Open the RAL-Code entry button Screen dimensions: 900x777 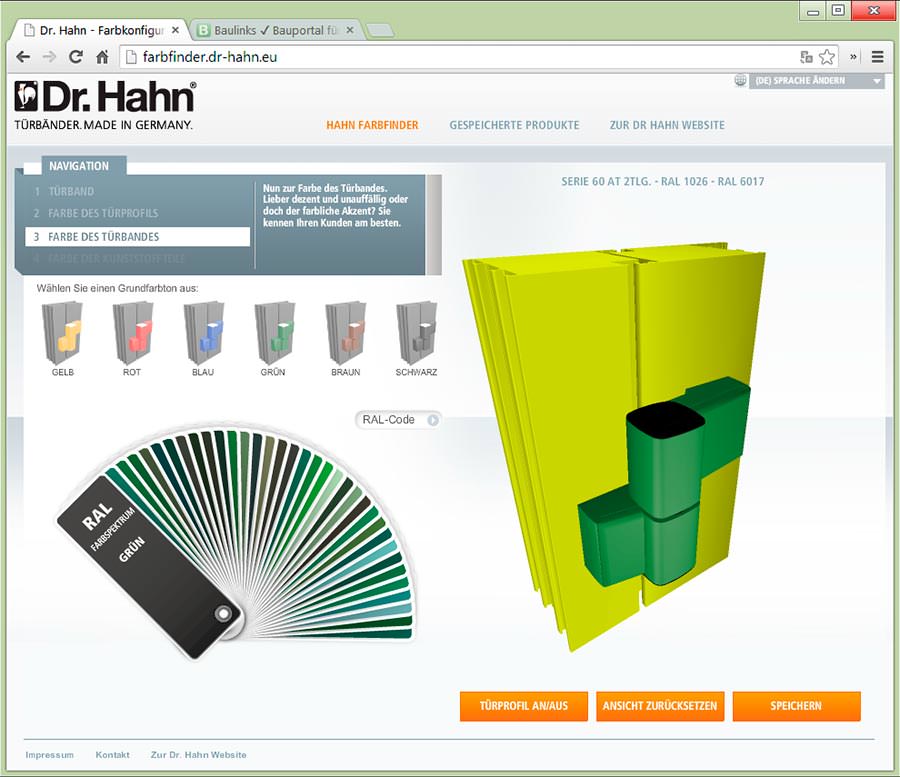[398, 420]
